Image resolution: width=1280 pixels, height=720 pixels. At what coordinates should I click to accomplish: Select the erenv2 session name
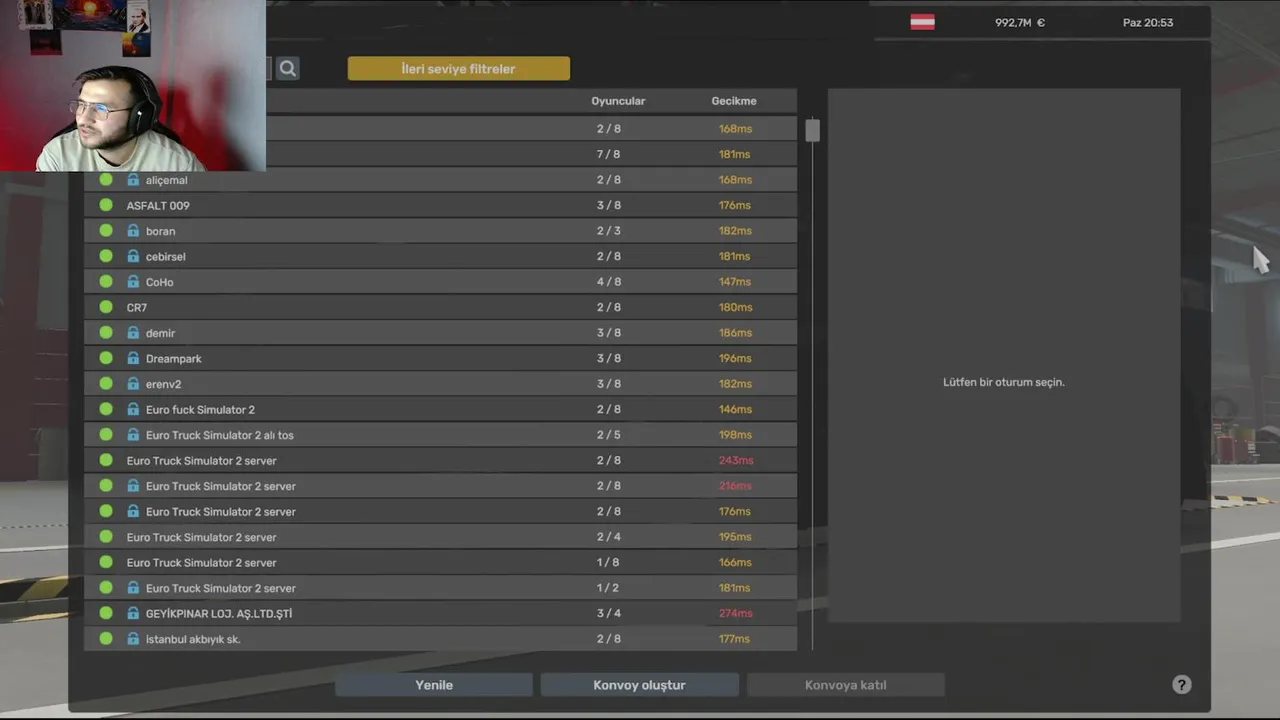pyautogui.click(x=163, y=384)
